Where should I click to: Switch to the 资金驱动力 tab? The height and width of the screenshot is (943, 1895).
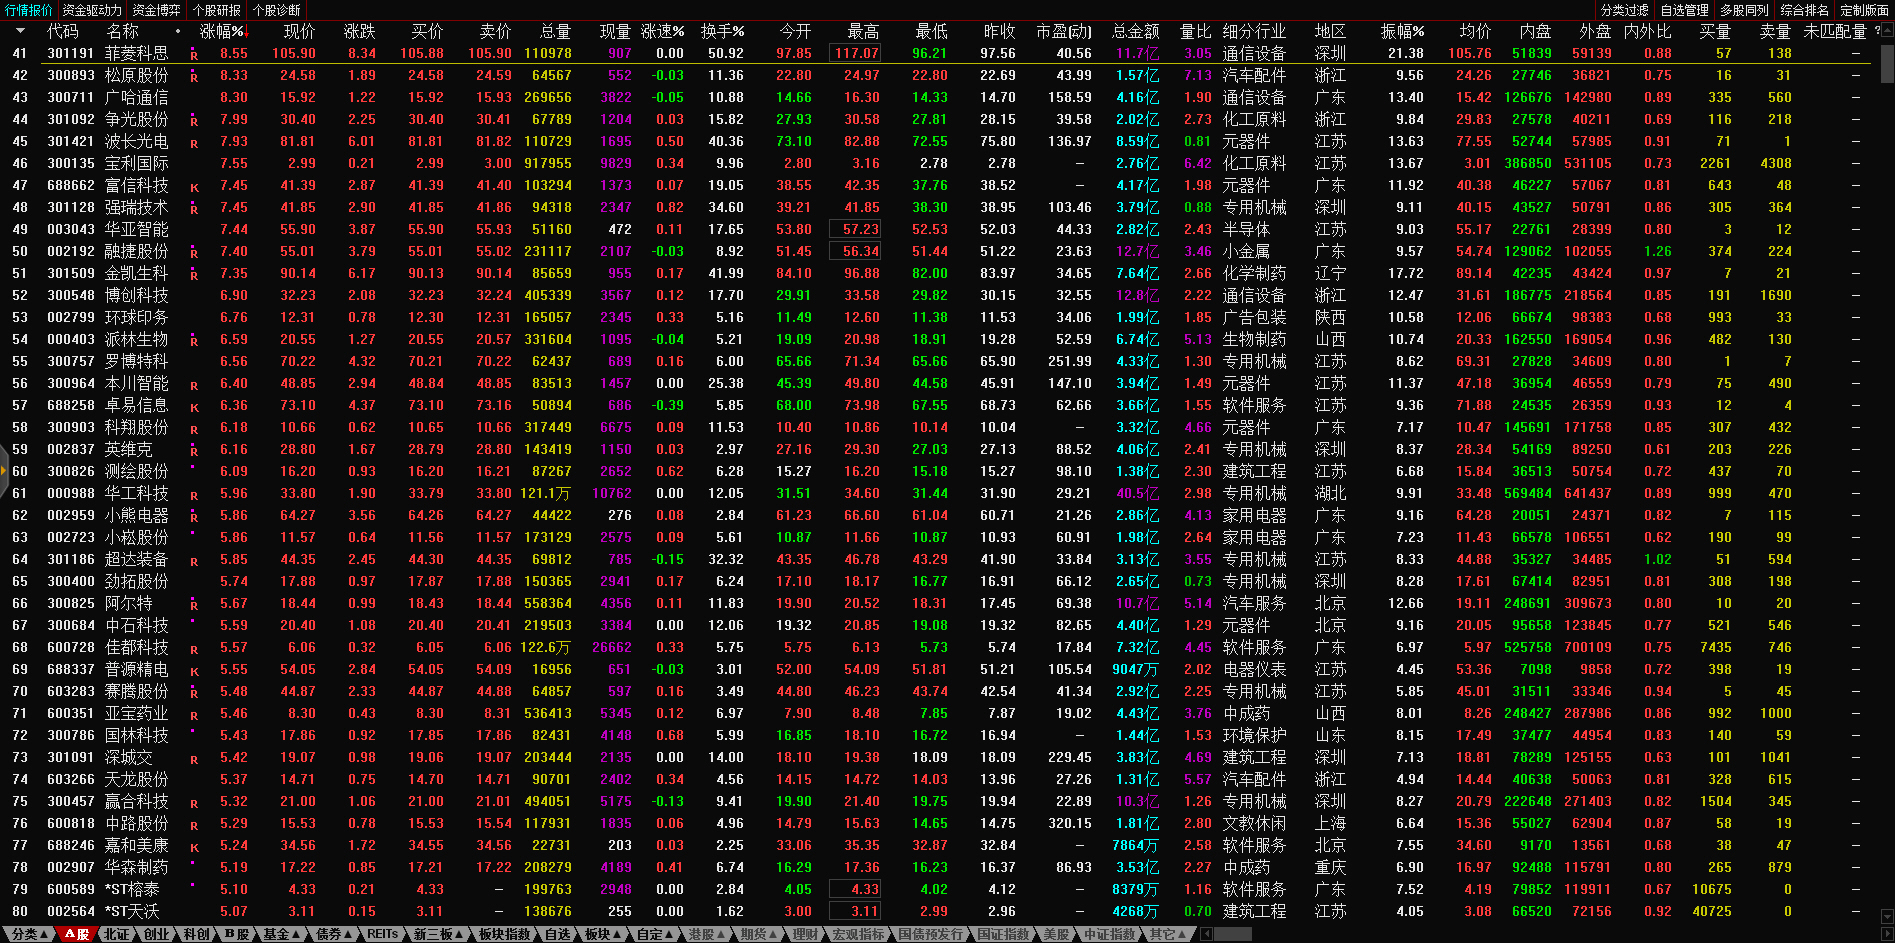click(91, 10)
